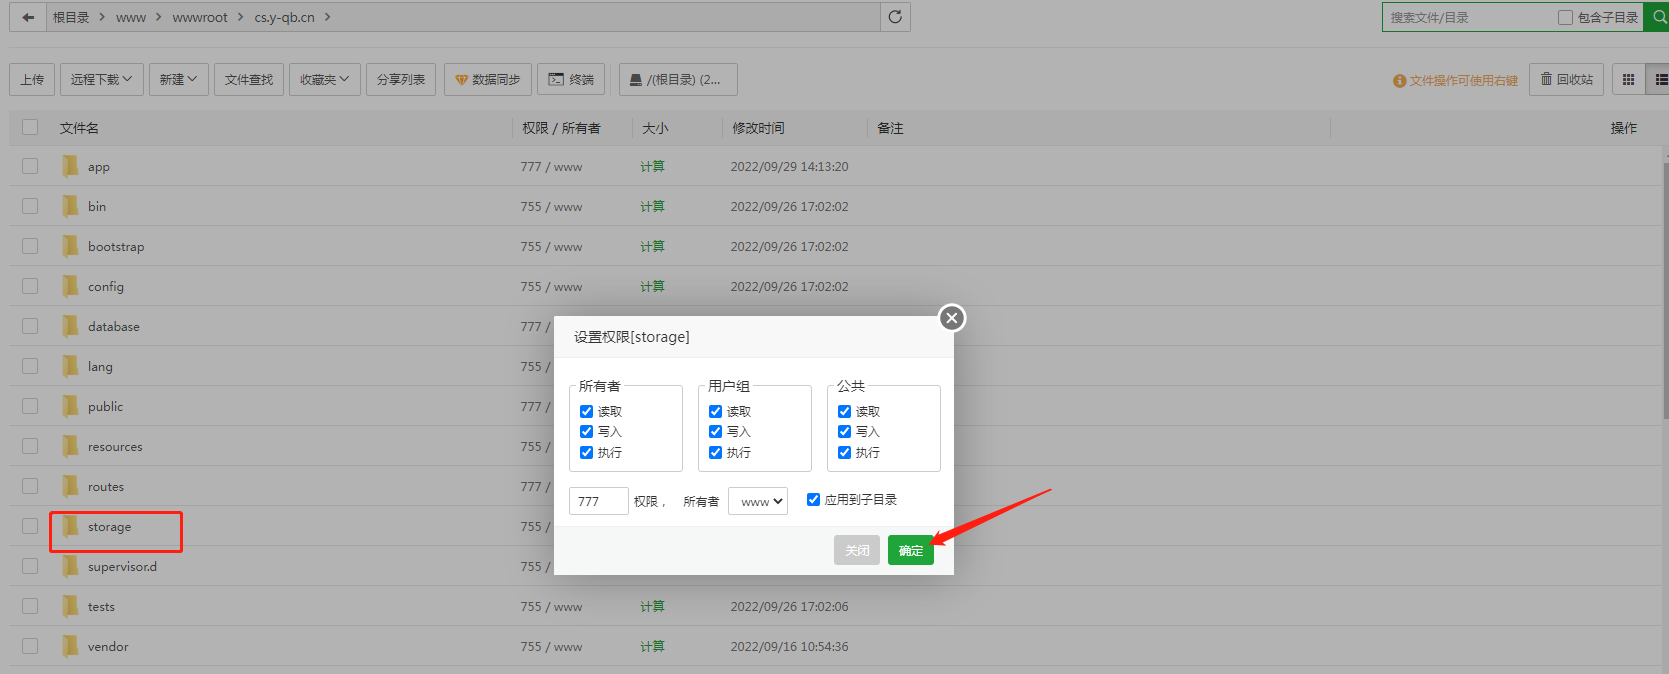Close the set permission dialog with X
The height and width of the screenshot is (674, 1669).
click(x=952, y=318)
